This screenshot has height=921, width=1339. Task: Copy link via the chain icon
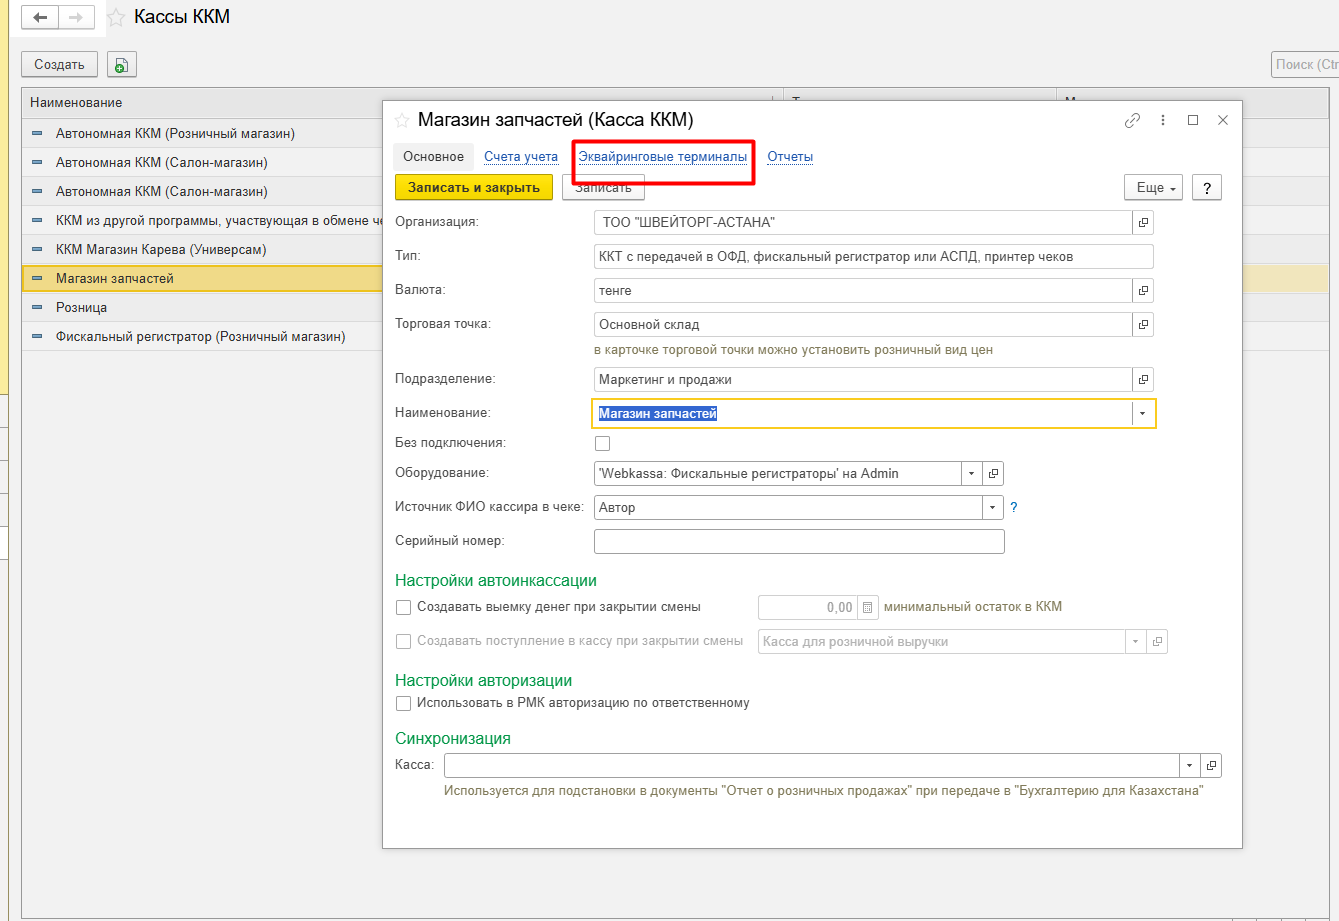point(1132,120)
